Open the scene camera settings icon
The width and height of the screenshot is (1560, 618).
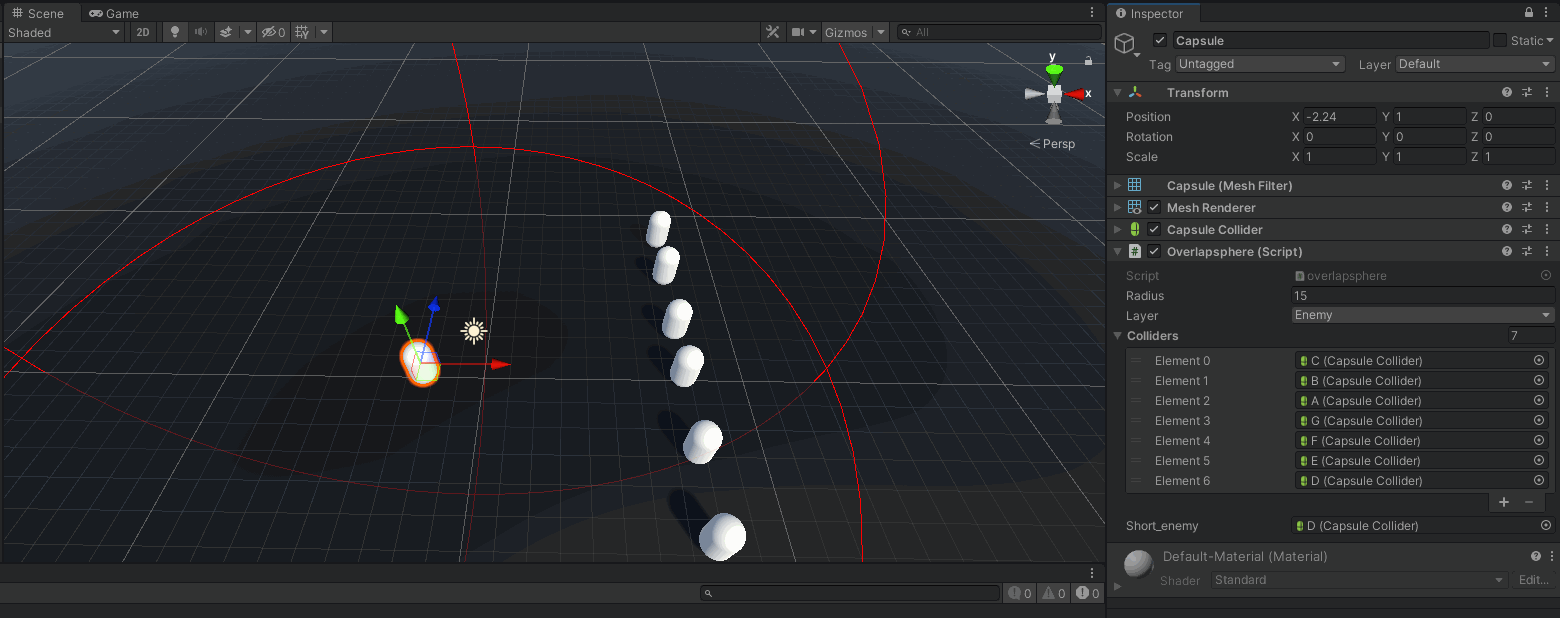798,32
